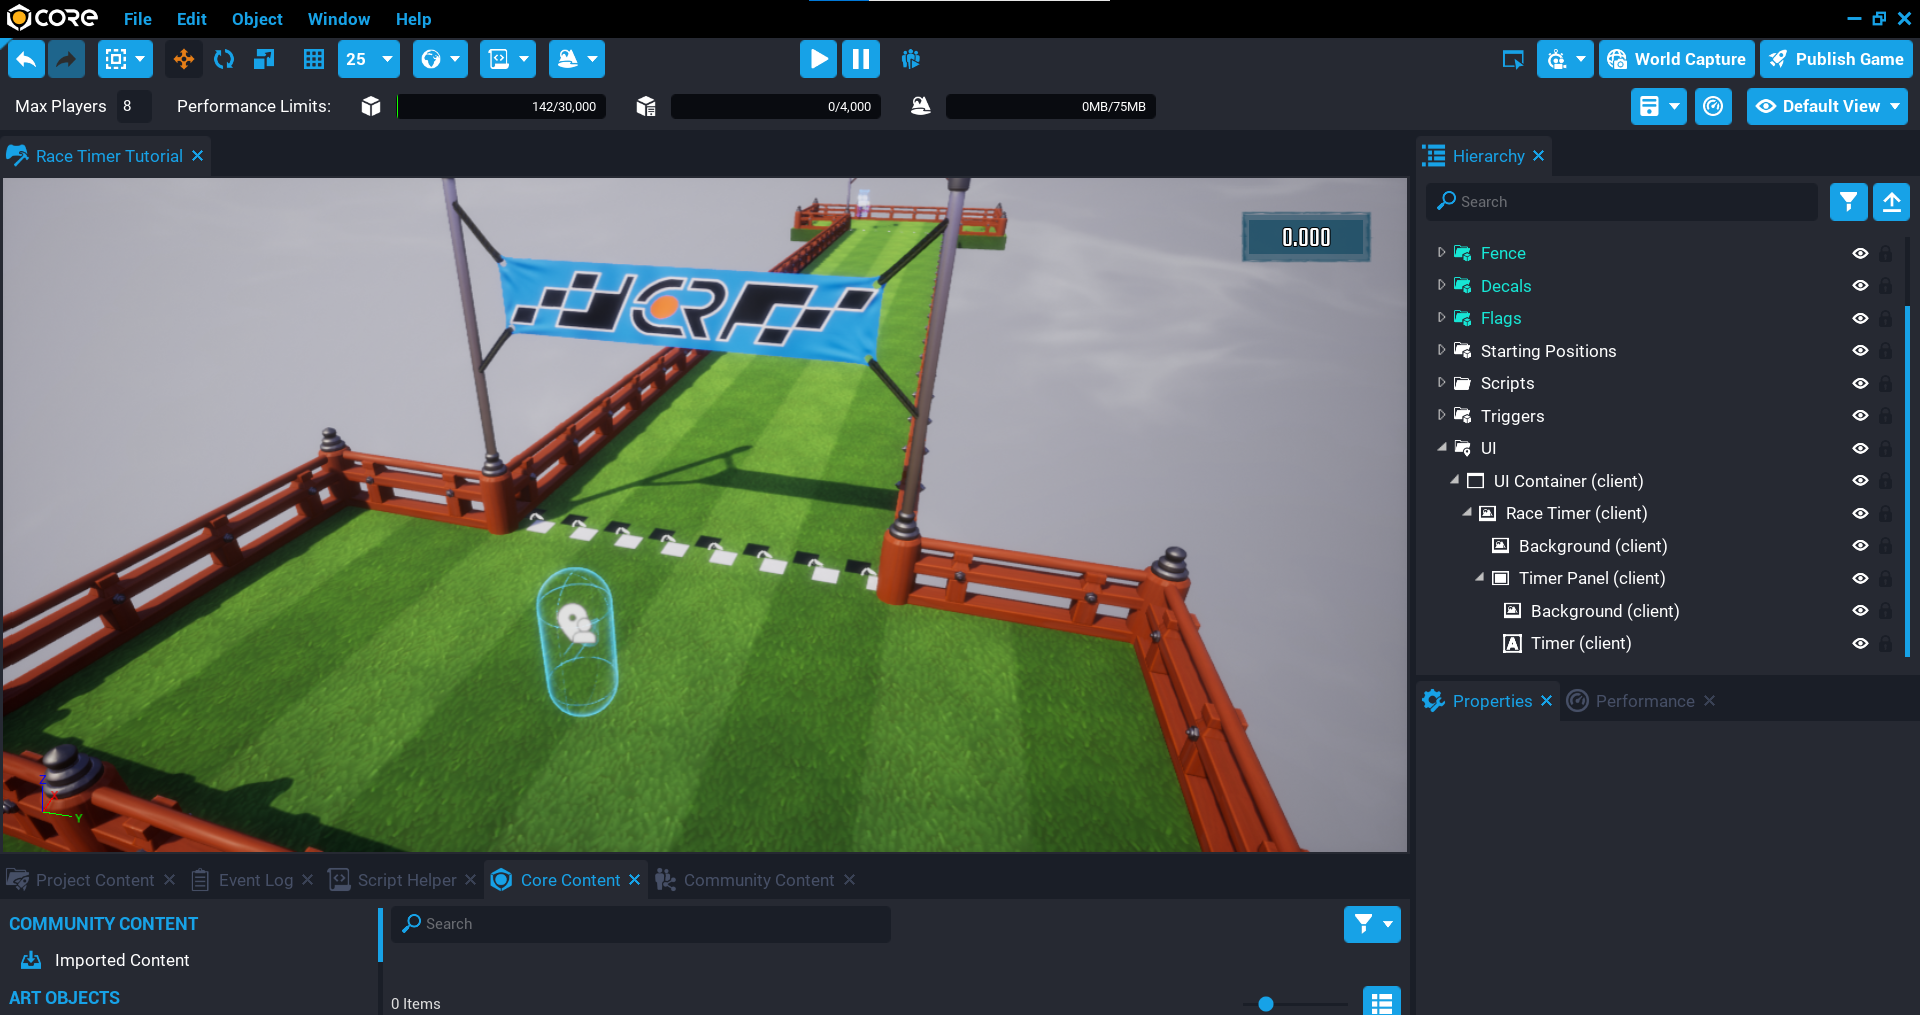Click the Undo arrow button
The width and height of the screenshot is (1920, 1015).
pyautogui.click(x=27, y=59)
